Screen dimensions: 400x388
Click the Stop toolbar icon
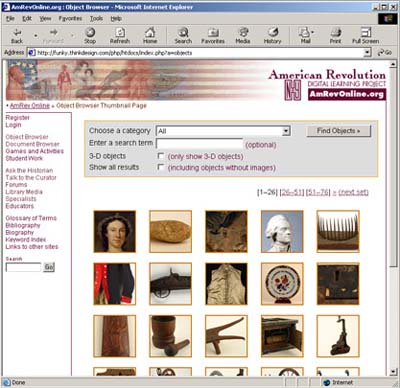[x=90, y=36]
